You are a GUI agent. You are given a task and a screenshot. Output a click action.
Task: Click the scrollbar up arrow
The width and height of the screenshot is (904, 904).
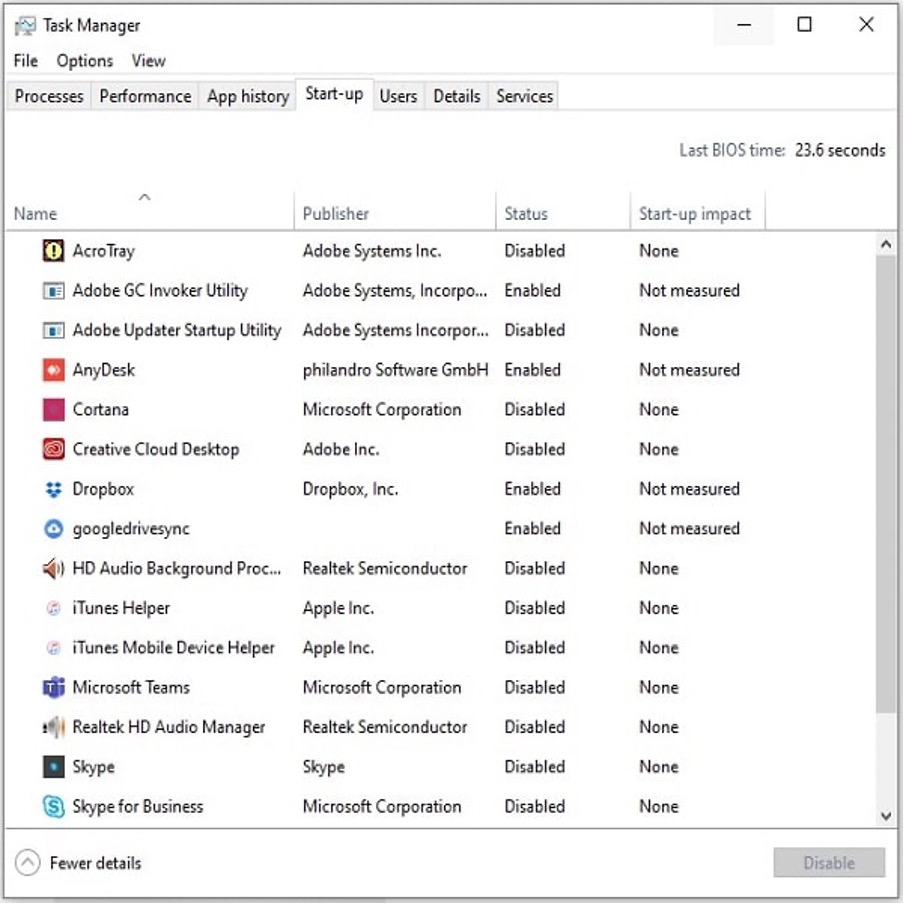coord(886,244)
